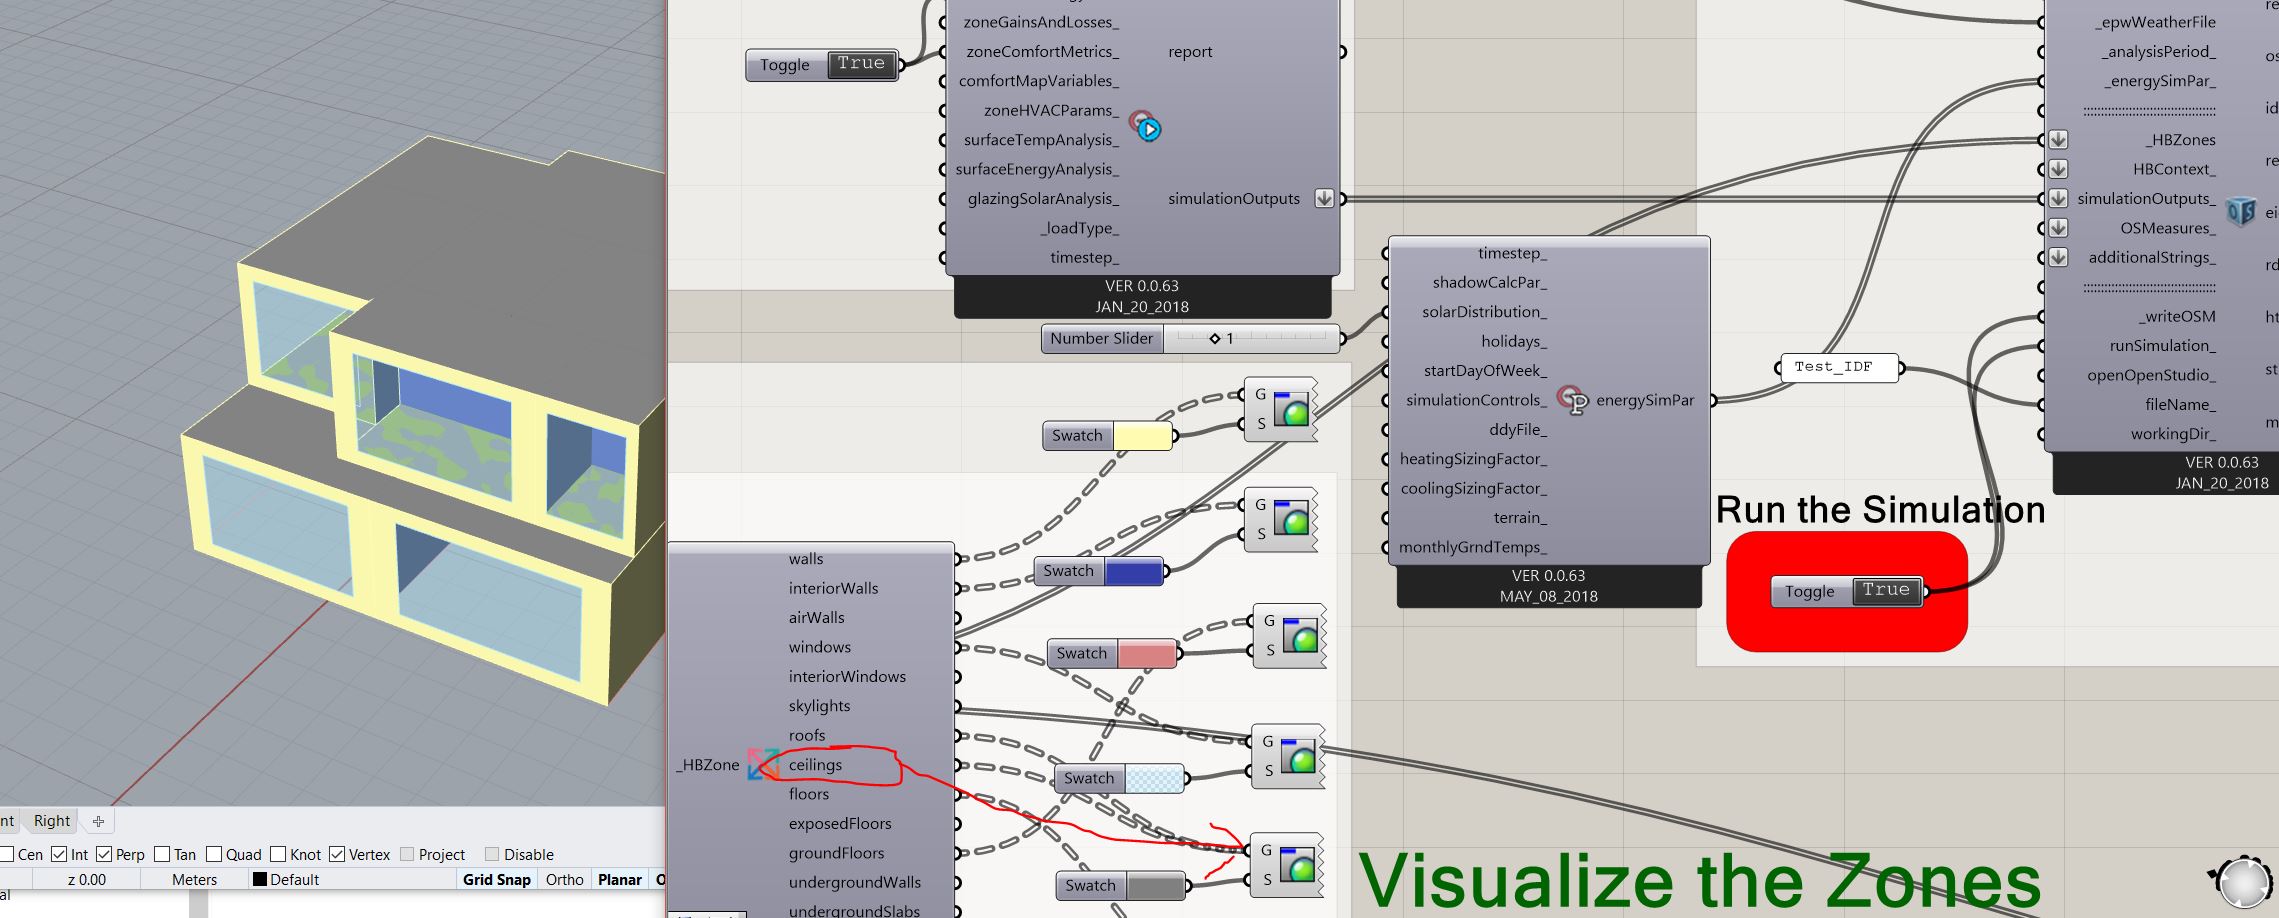2279x918 pixels.
Task: Click the flatten arrow on _HBZones input
Action: click(2058, 140)
